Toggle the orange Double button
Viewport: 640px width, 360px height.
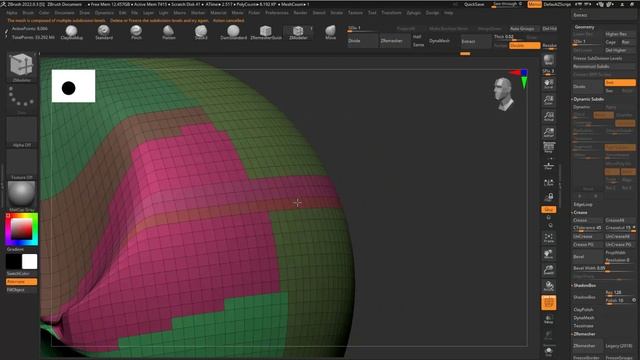click(524, 46)
